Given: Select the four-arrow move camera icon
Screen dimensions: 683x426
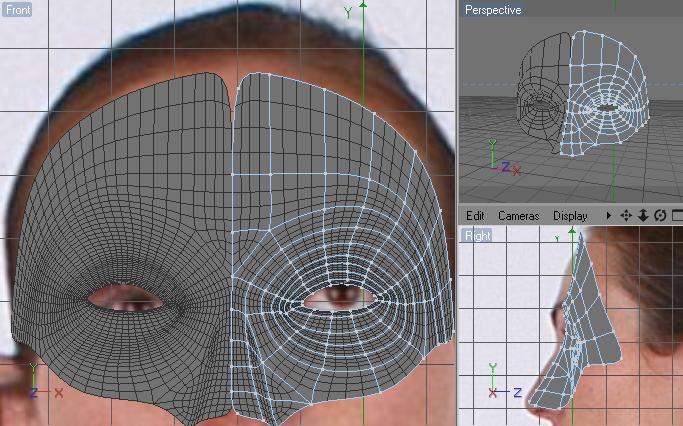Looking at the screenshot, I should 626,216.
